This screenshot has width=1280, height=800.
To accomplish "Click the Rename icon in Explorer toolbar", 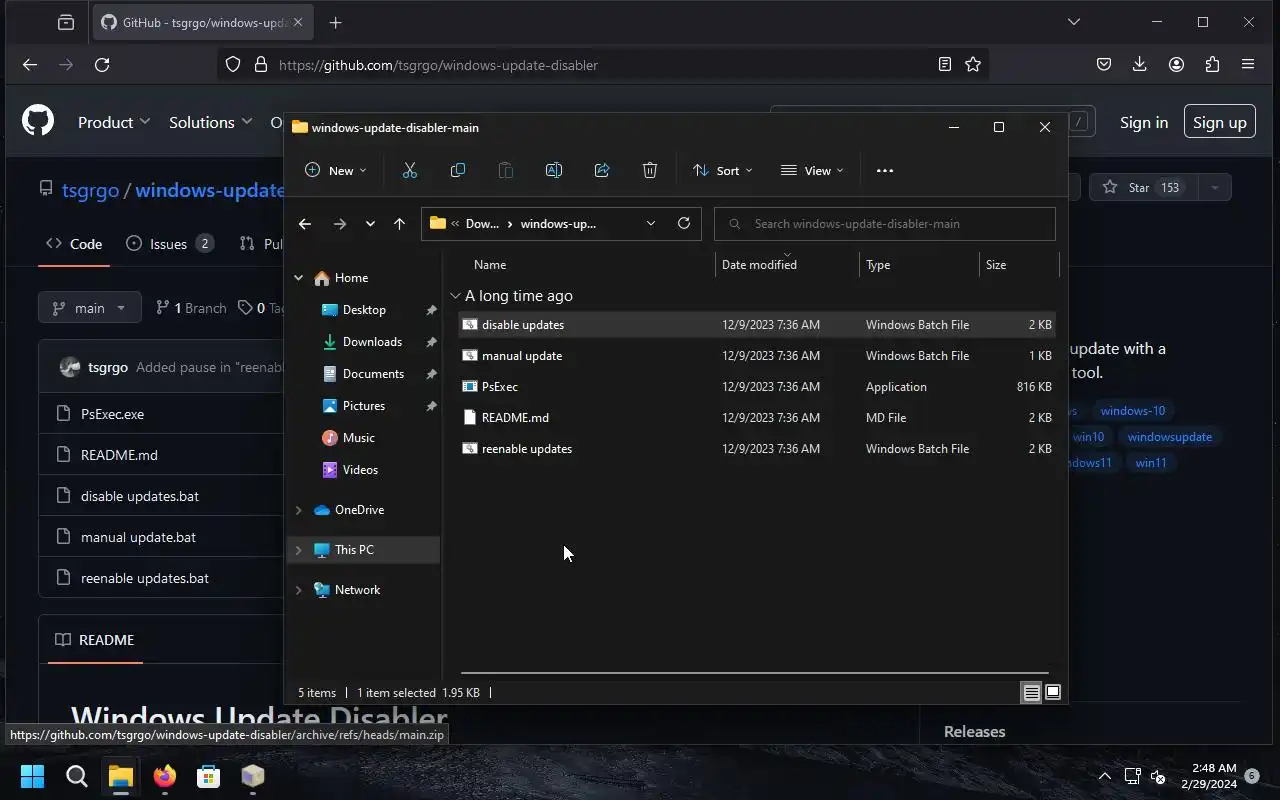I will click(x=554, y=170).
